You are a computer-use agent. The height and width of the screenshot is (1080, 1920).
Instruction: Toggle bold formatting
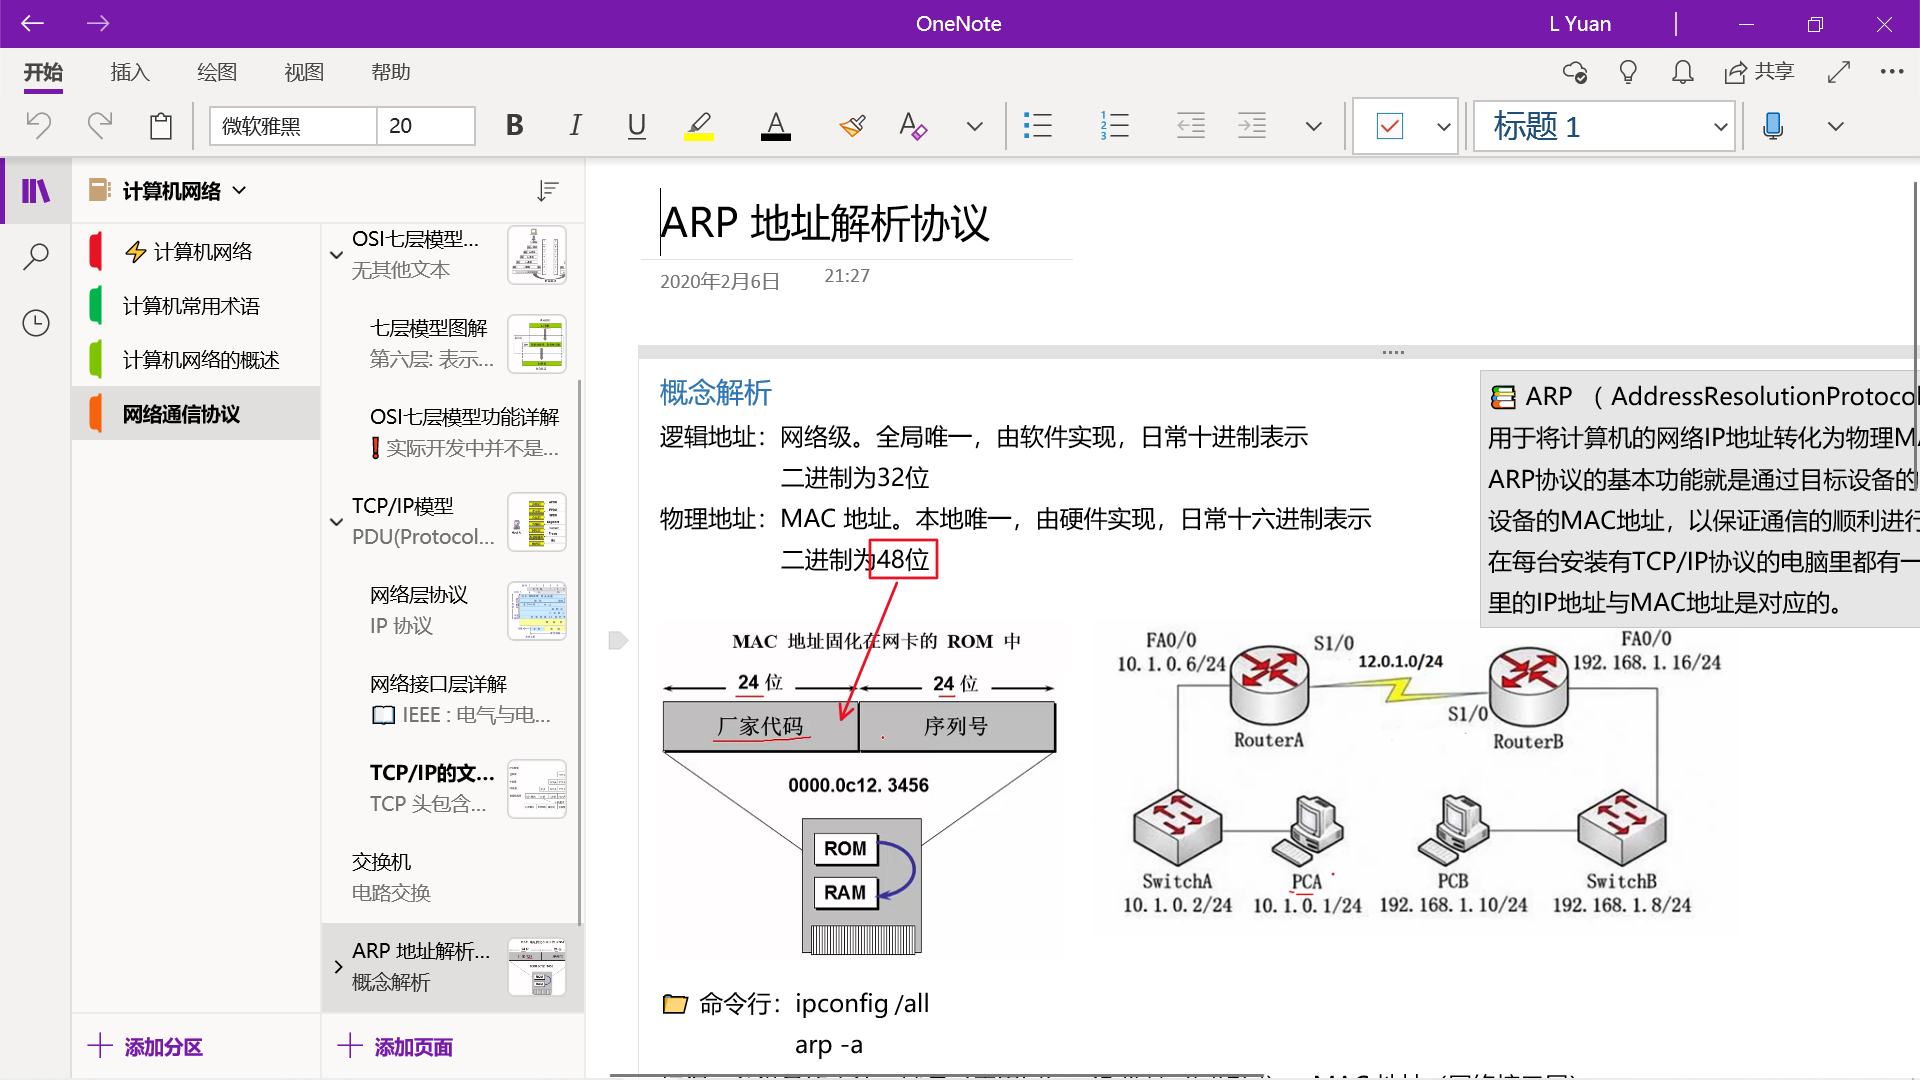(514, 125)
